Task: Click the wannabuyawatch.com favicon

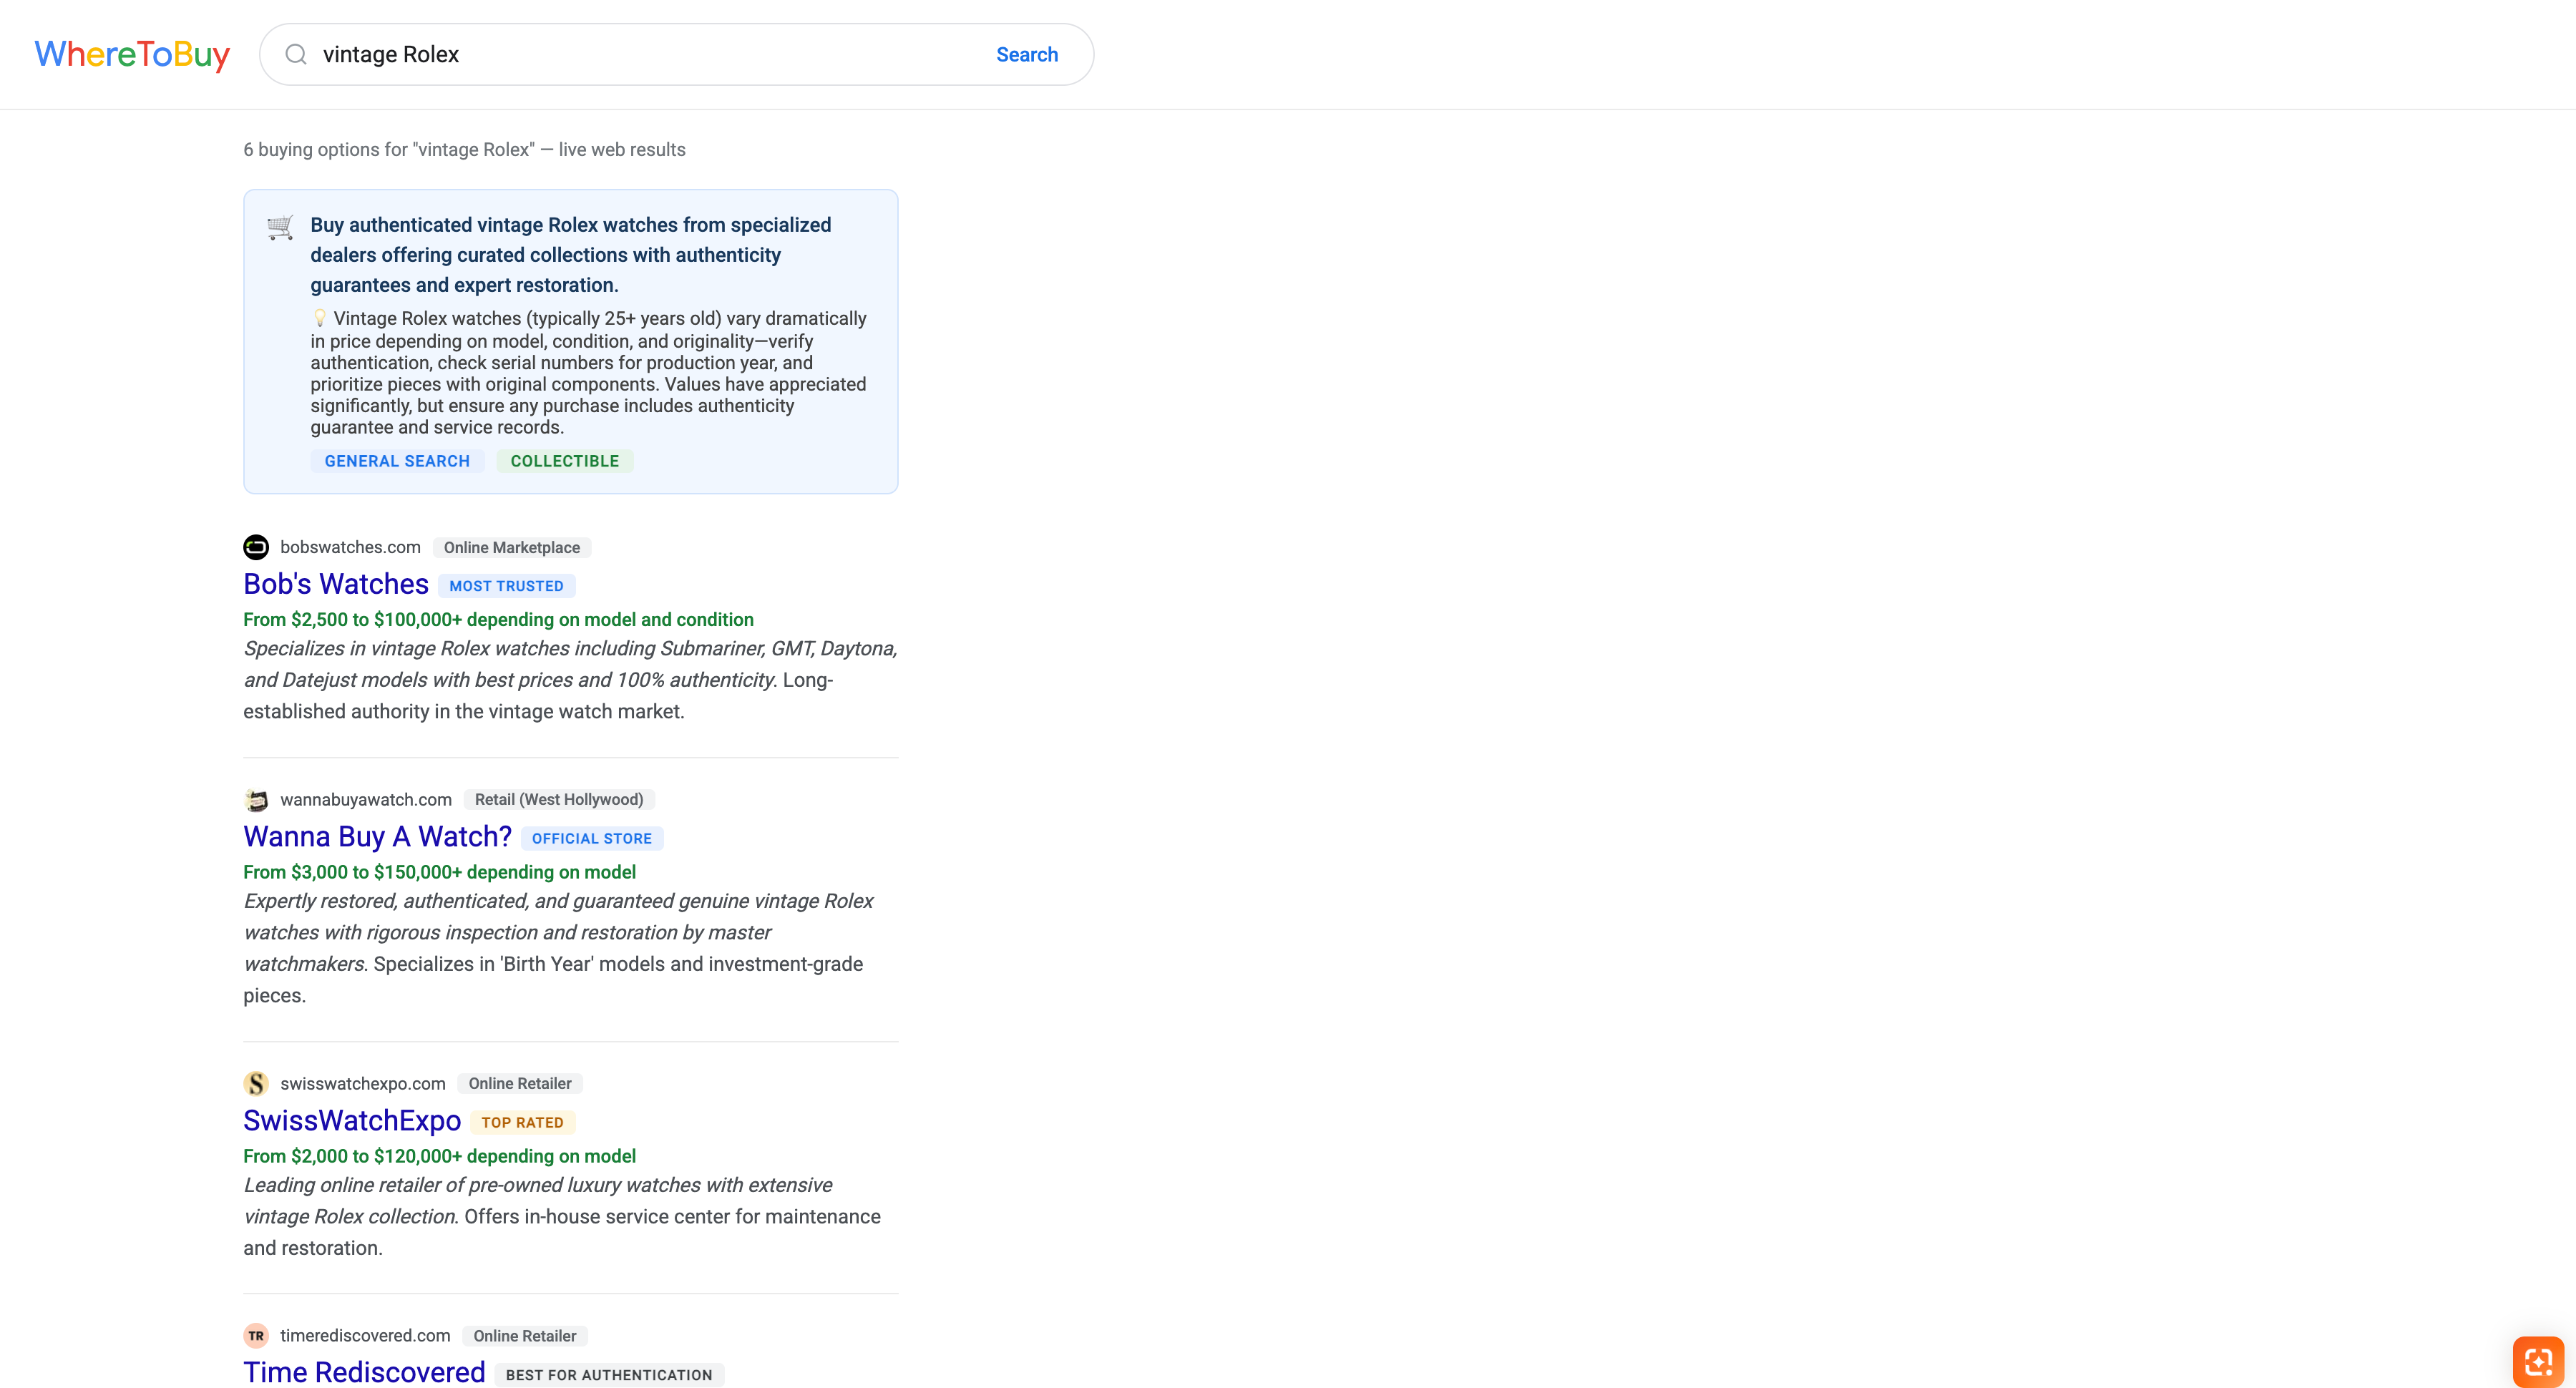Action: point(256,799)
